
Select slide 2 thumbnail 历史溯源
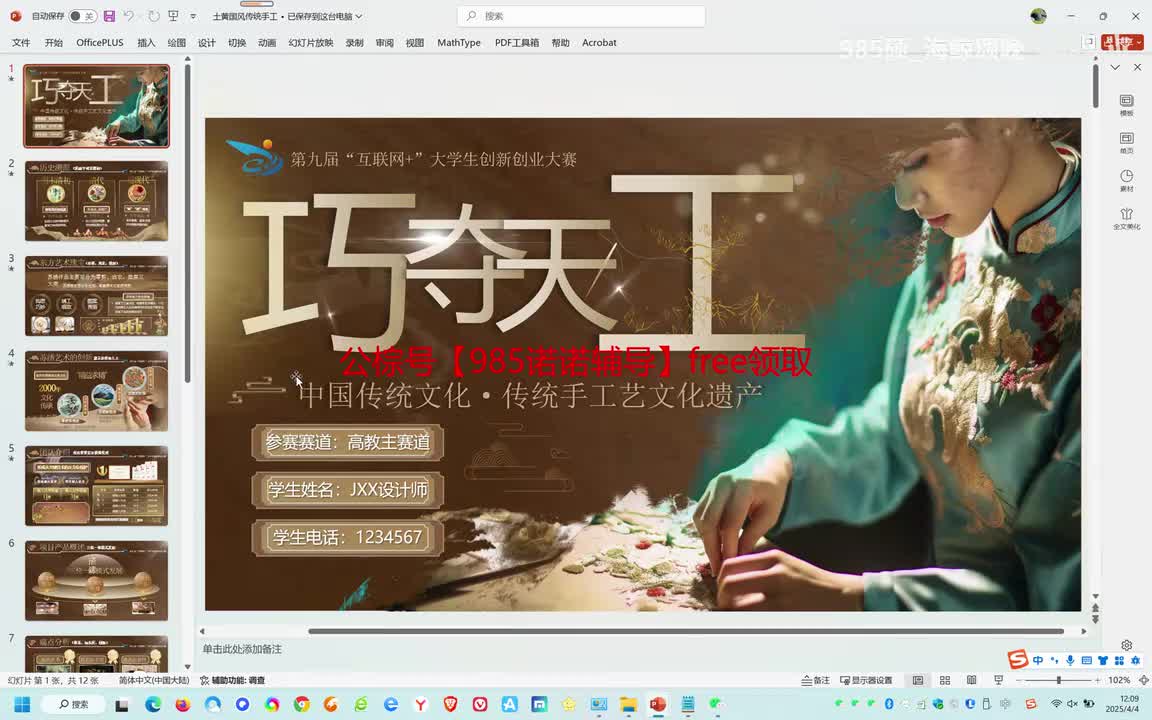coord(96,201)
